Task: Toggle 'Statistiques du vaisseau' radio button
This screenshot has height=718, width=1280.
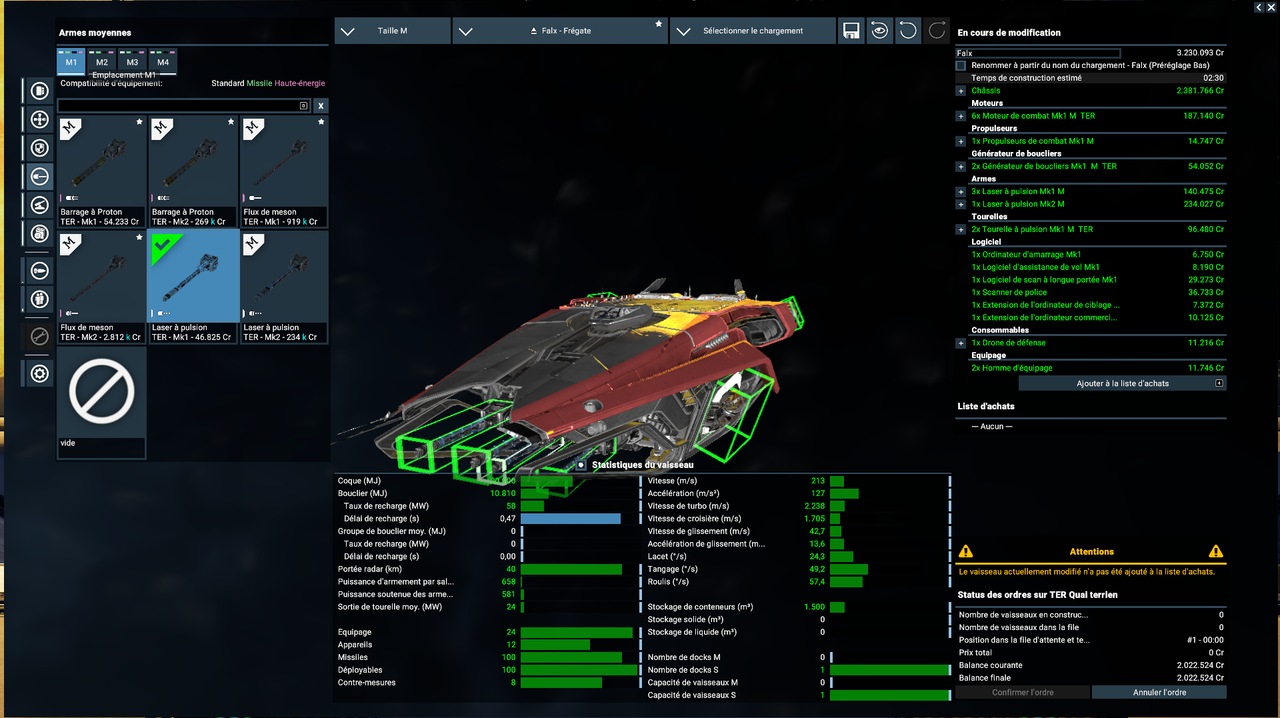Action: pos(581,465)
